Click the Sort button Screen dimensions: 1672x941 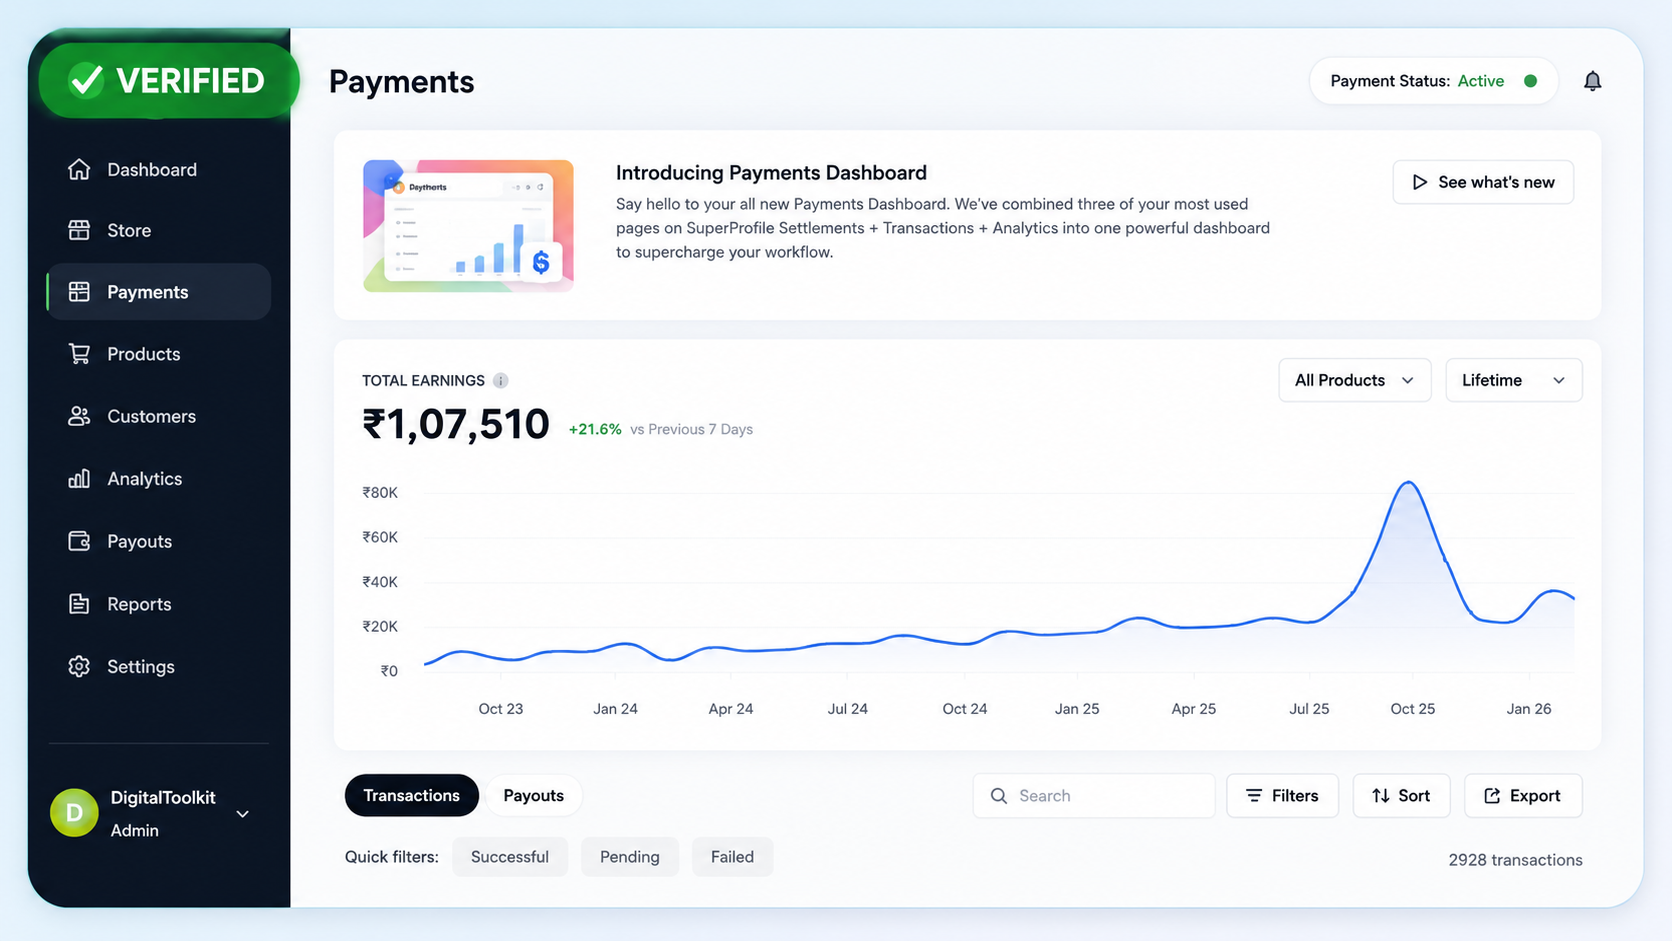(1401, 796)
